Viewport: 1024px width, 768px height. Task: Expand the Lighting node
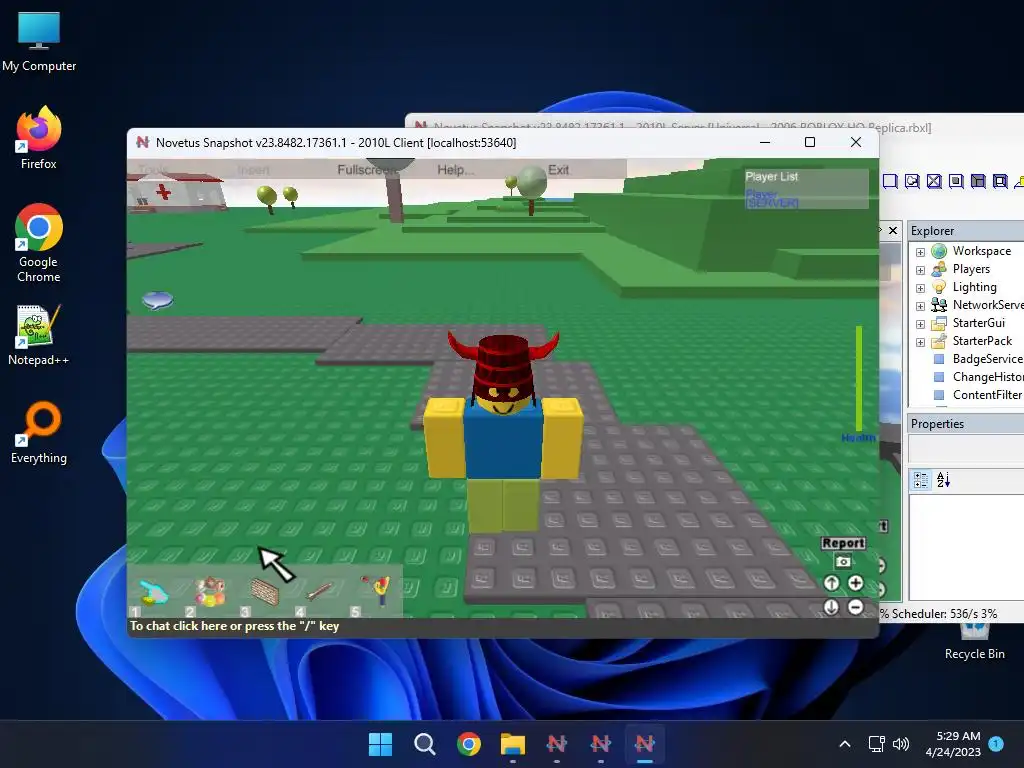click(920, 288)
